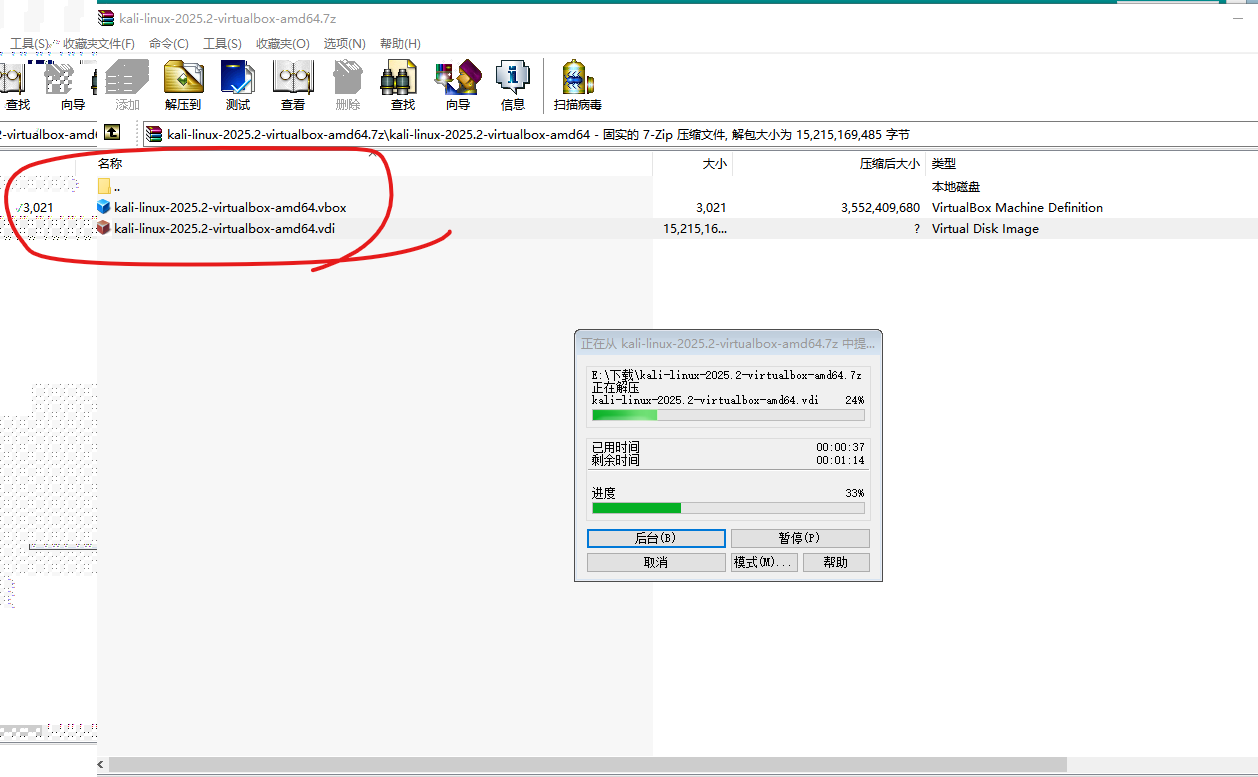
Task: Click the 24% file extraction progress bar
Action: tap(728, 415)
